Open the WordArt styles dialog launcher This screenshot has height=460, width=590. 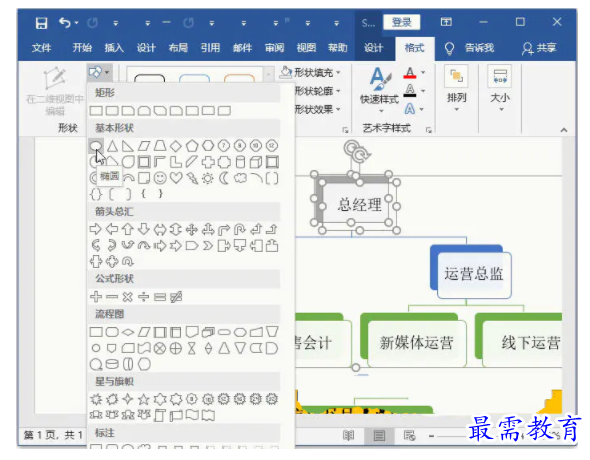click(x=429, y=130)
